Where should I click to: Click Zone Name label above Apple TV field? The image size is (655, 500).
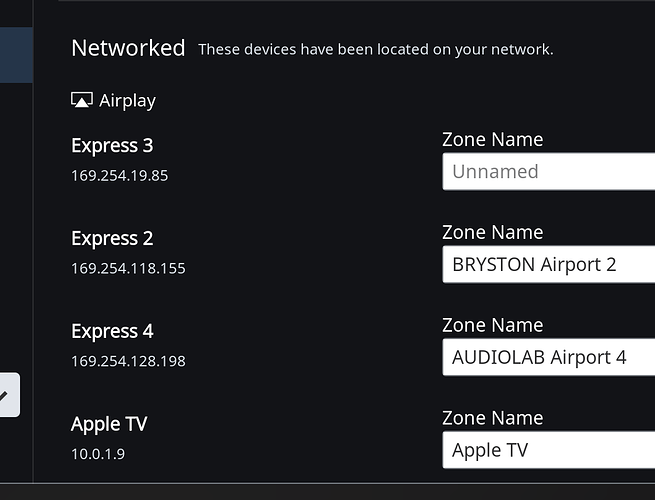(493, 418)
